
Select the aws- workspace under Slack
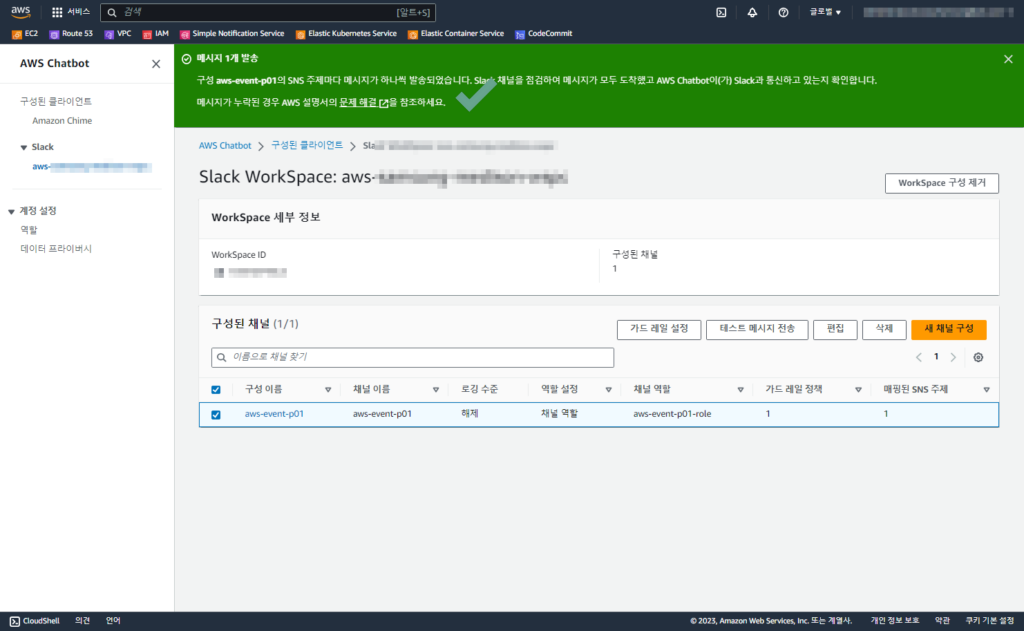coord(91,167)
